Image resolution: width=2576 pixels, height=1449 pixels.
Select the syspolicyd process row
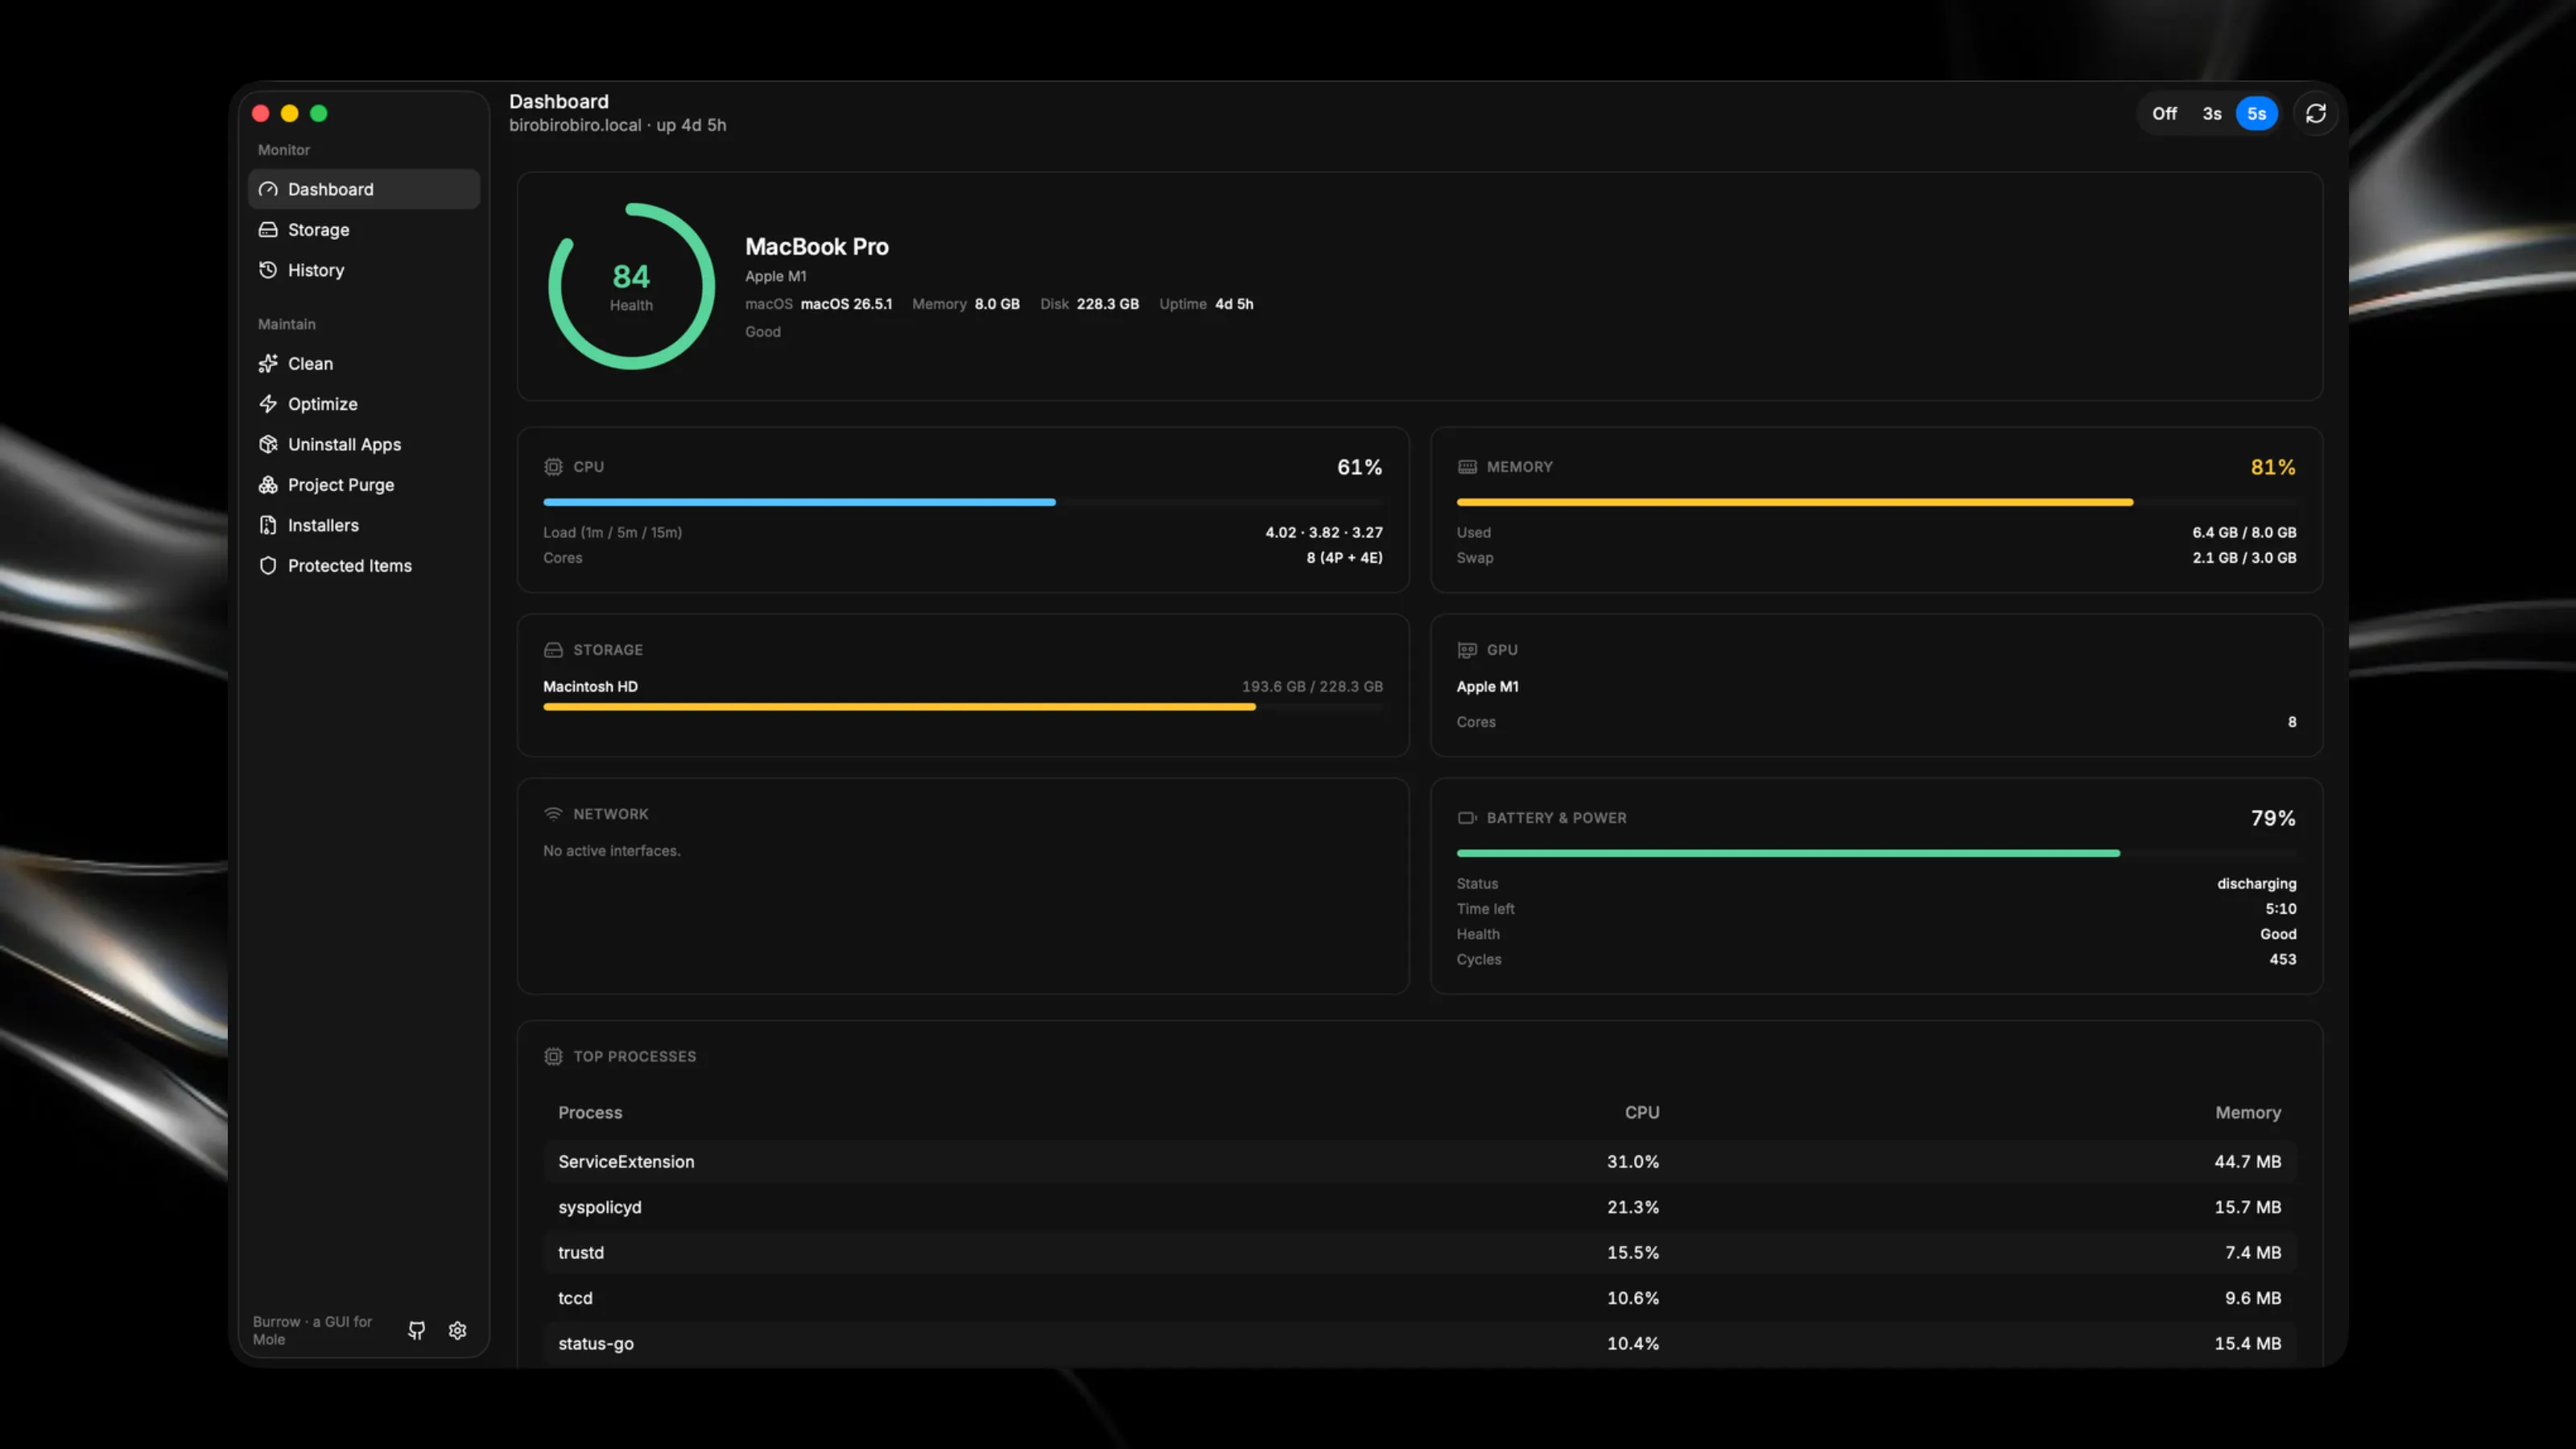(1420, 1207)
